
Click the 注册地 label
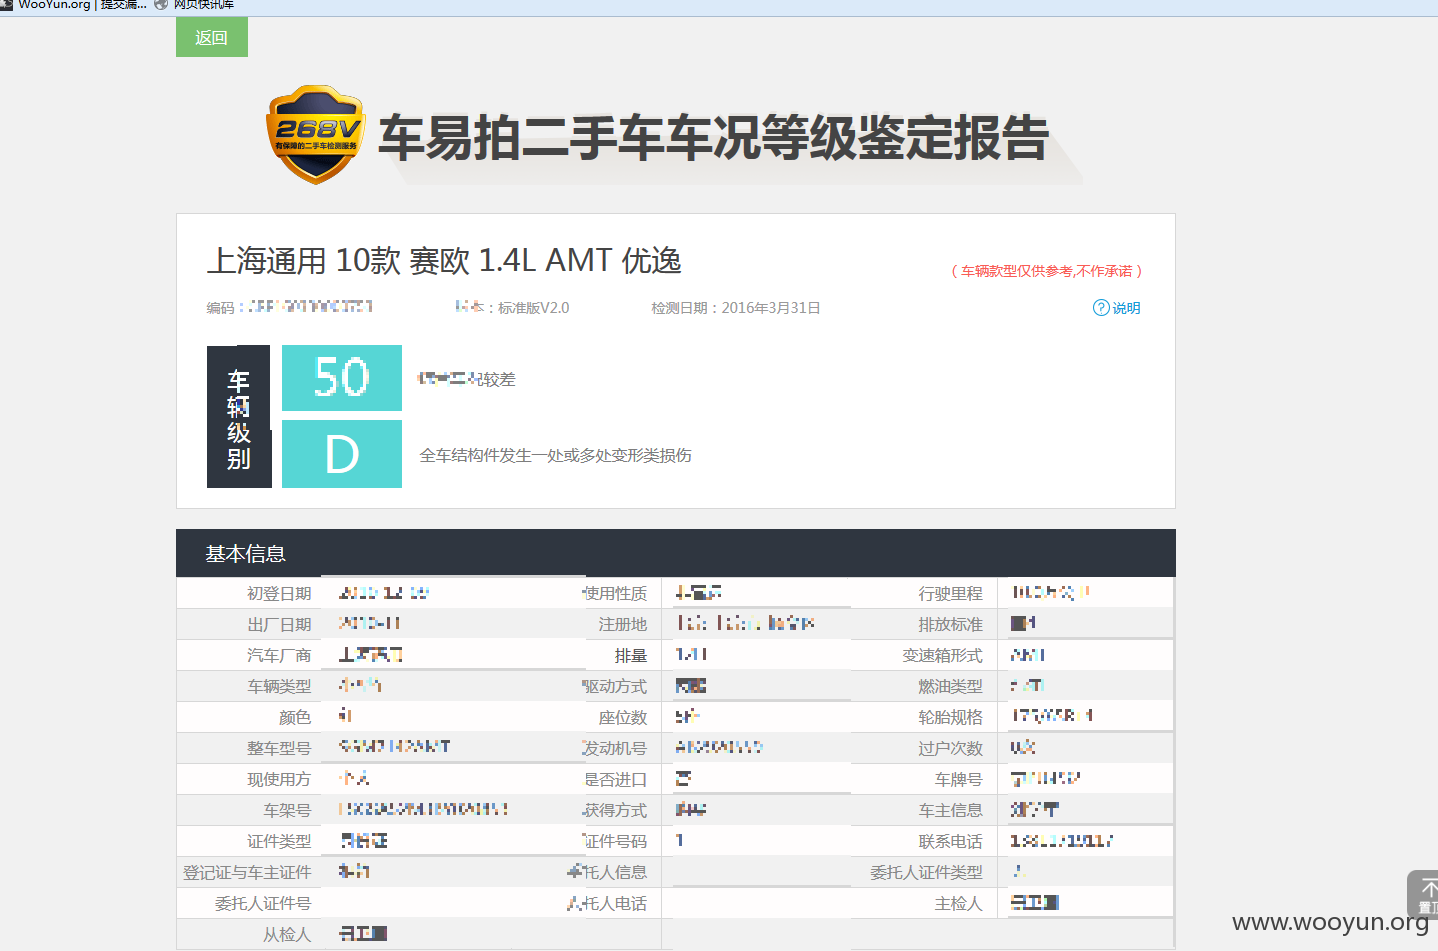(623, 625)
